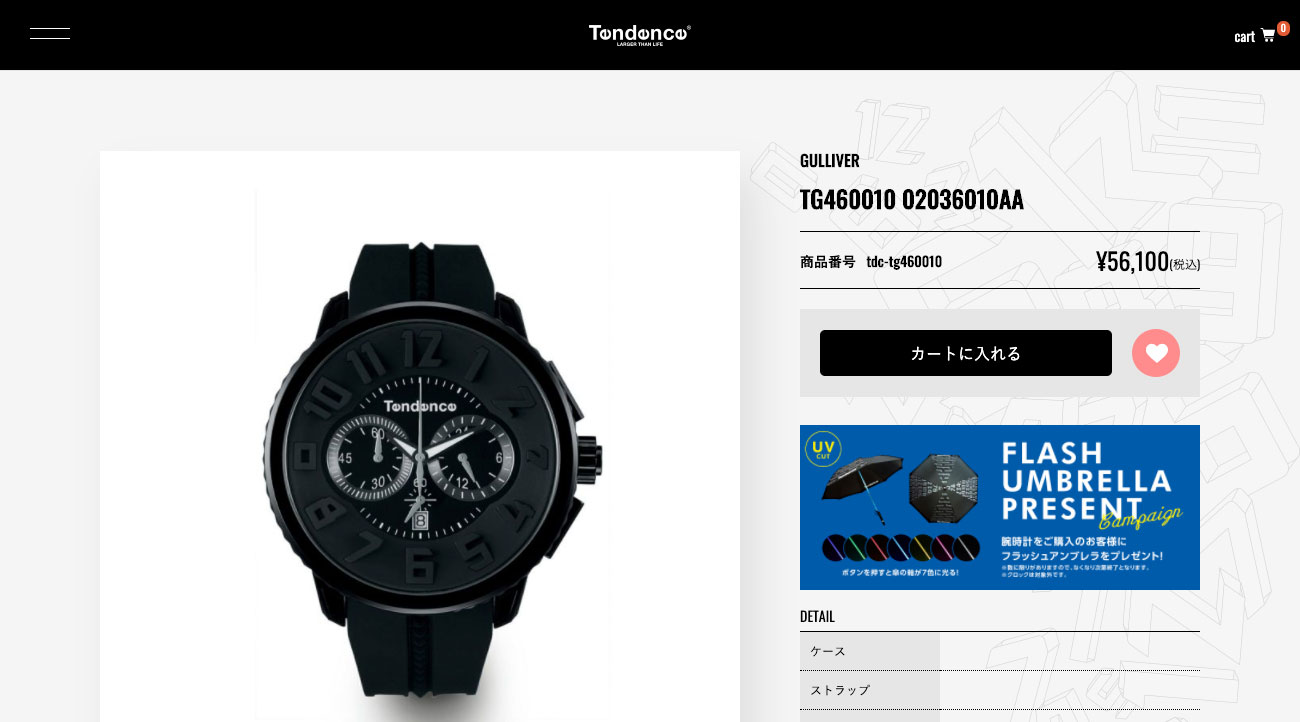Click the GULLIVER collection label
The height and width of the screenshot is (722, 1300).
coord(830,160)
